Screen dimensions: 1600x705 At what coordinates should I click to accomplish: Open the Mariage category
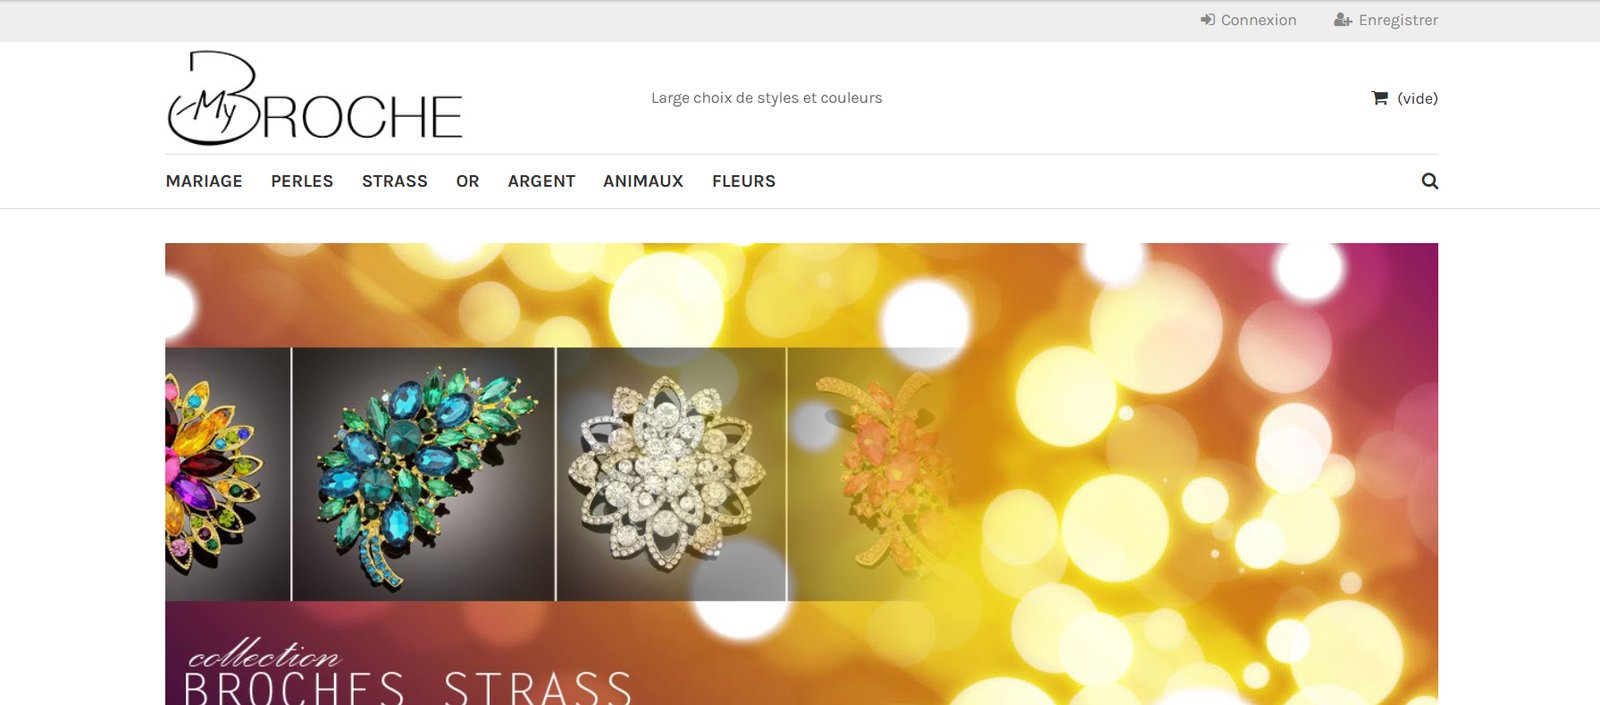pyautogui.click(x=204, y=181)
